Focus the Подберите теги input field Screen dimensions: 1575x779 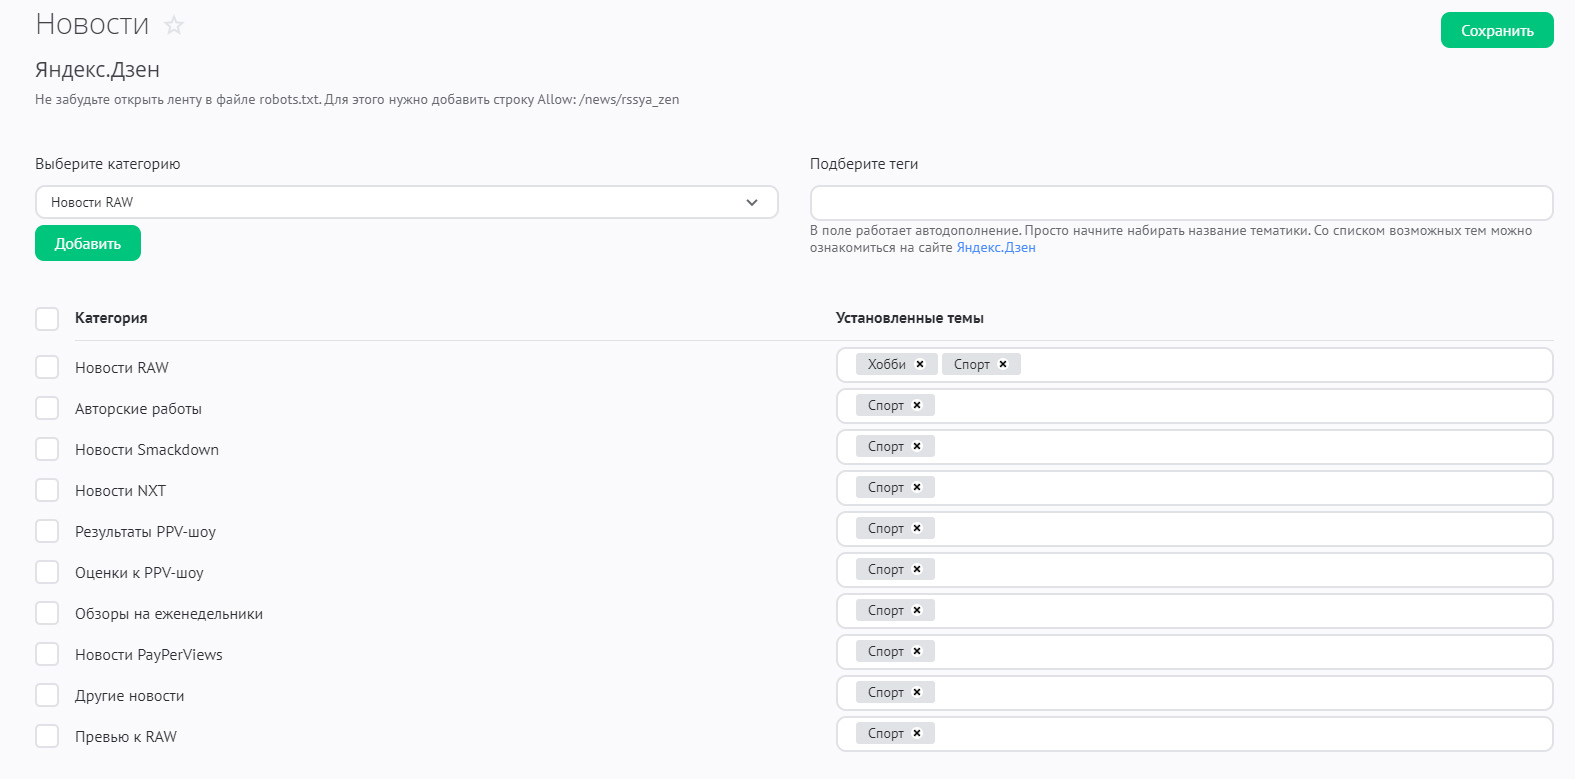[1181, 203]
